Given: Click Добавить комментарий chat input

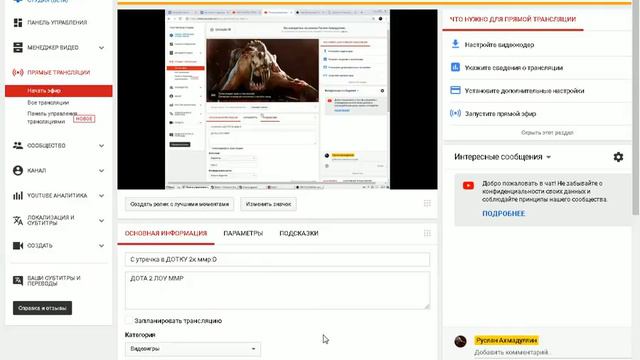Looking at the screenshot, I should 511,352.
